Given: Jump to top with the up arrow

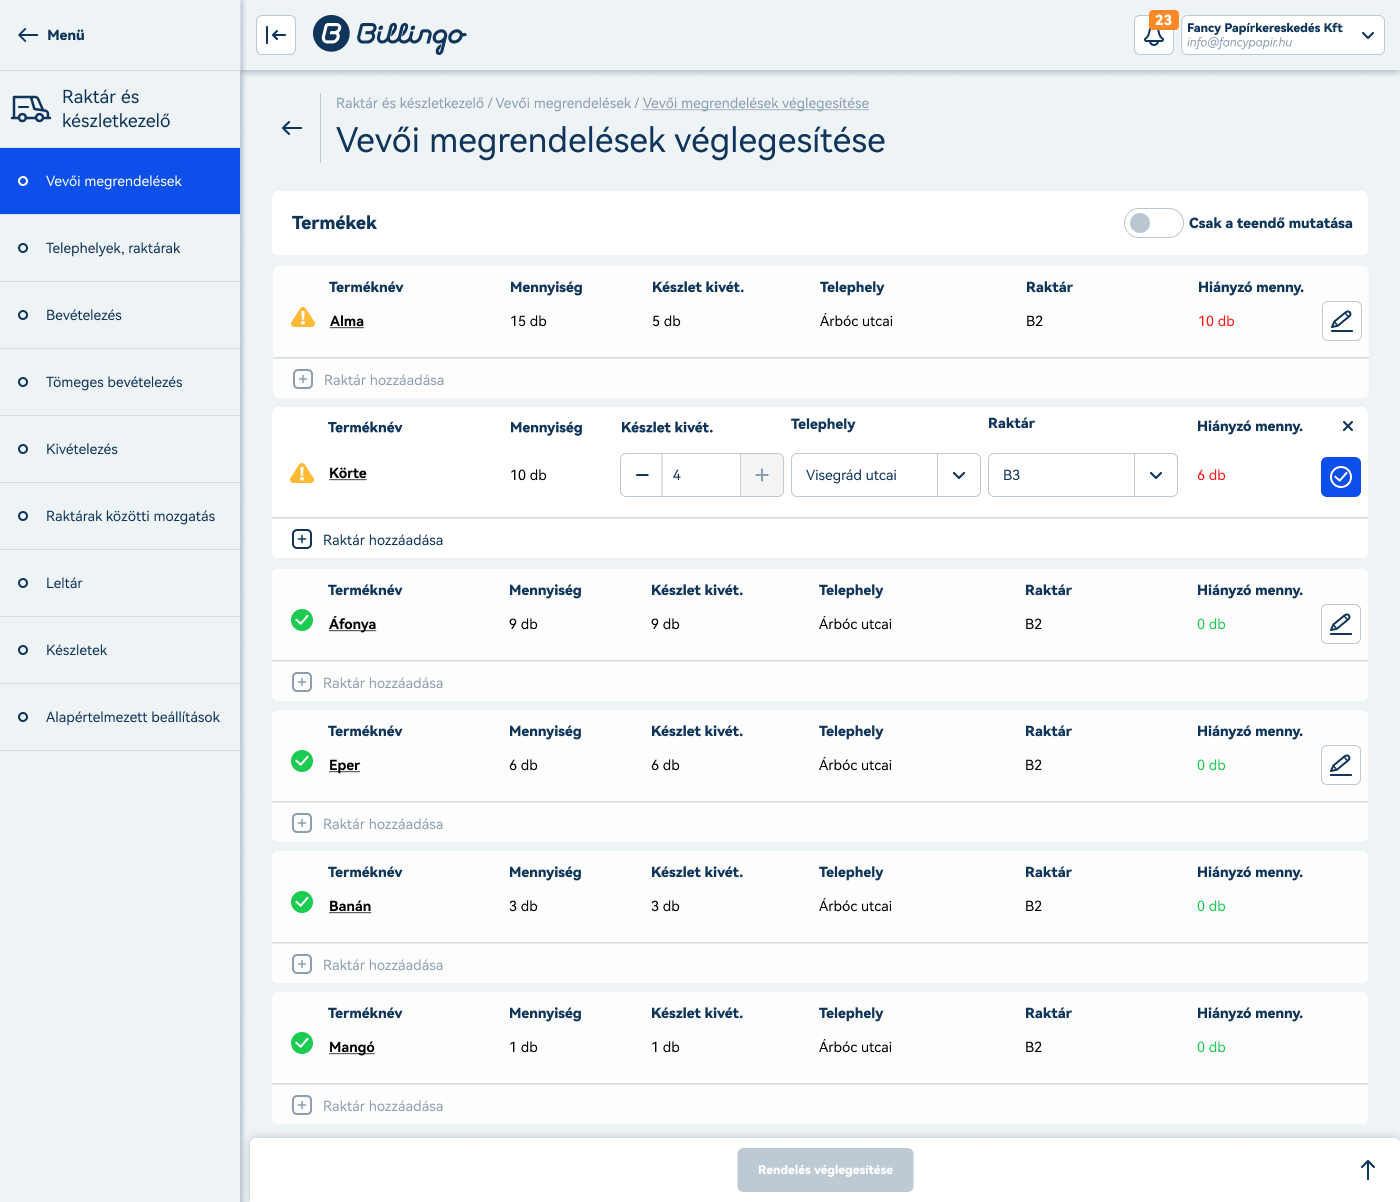Looking at the screenshot, I should [x=1368, y=1169].
